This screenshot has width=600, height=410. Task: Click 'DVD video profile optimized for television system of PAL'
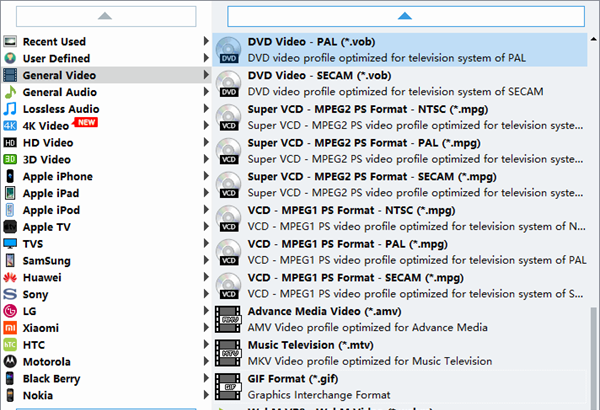(386, 58)
